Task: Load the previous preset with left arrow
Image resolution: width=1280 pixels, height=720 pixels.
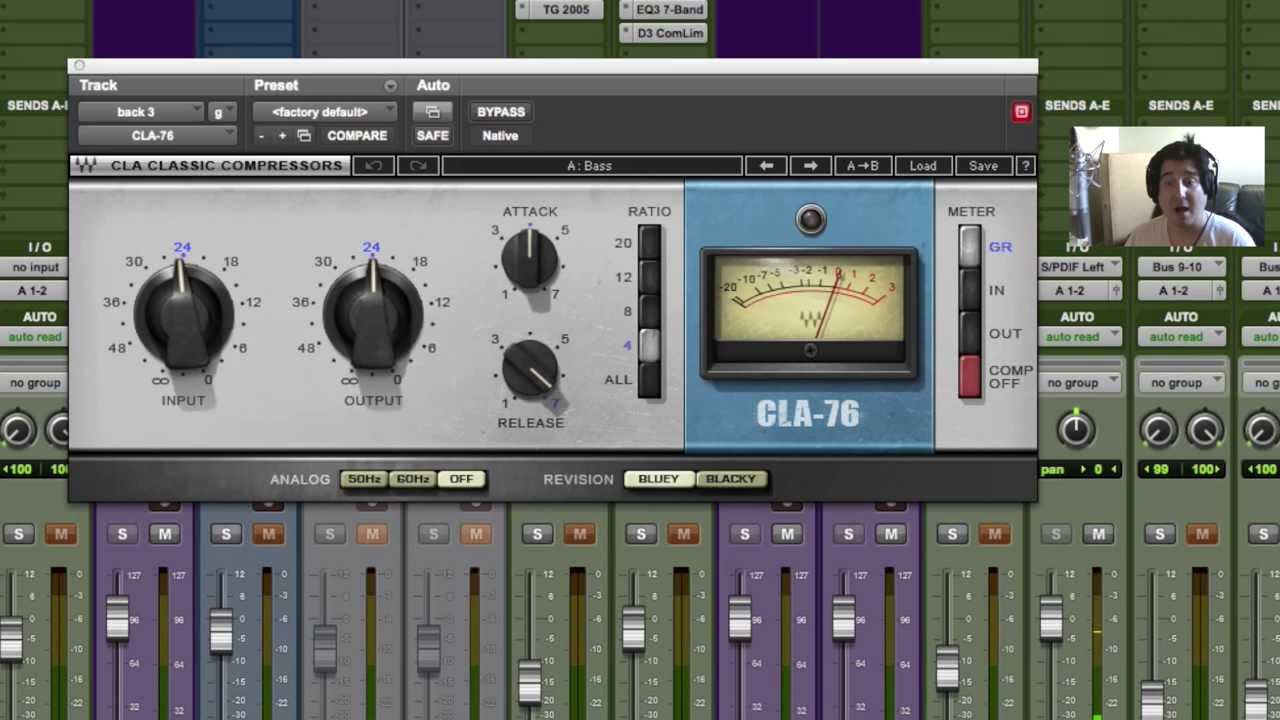Action: tap(766, 166)
